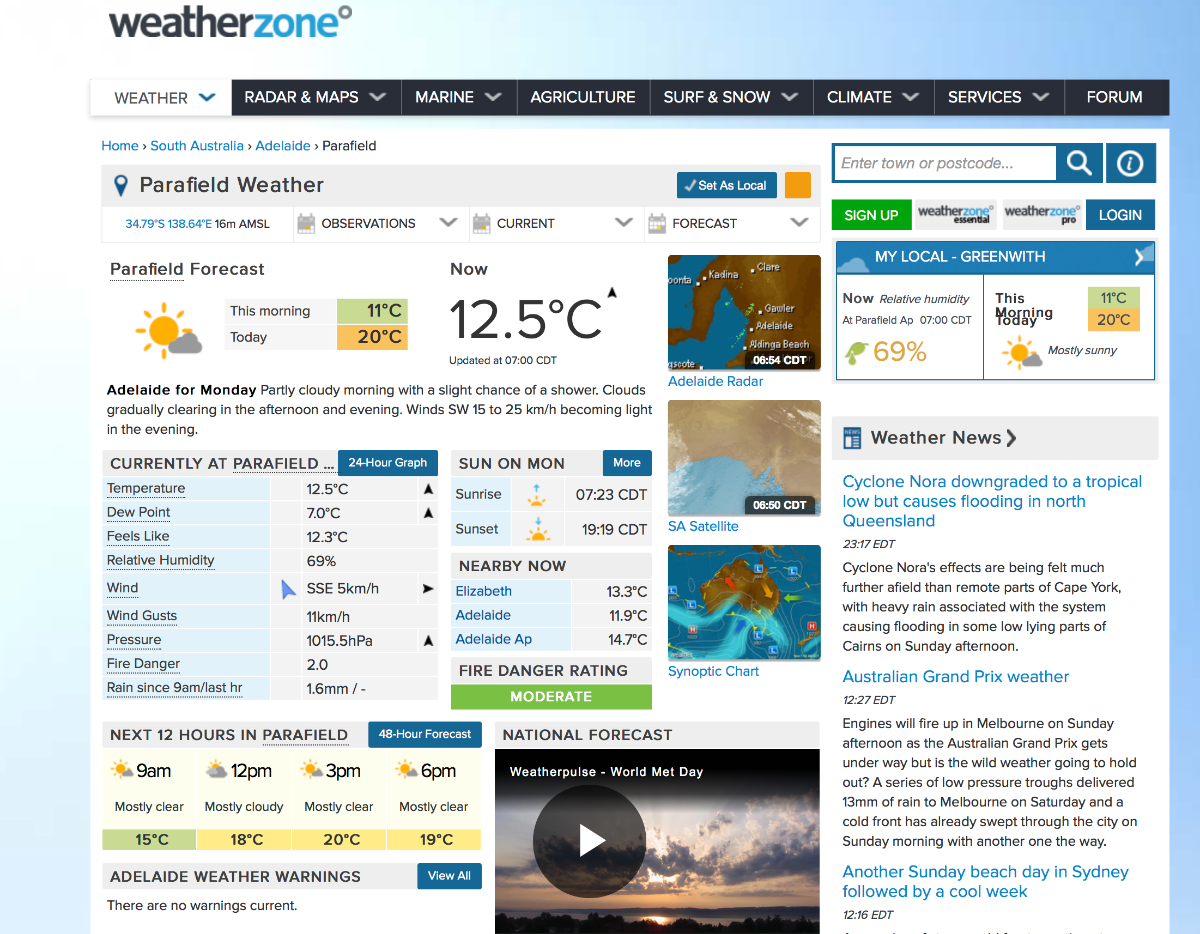Expand the Forecast dropdown

tap(799, 223)
